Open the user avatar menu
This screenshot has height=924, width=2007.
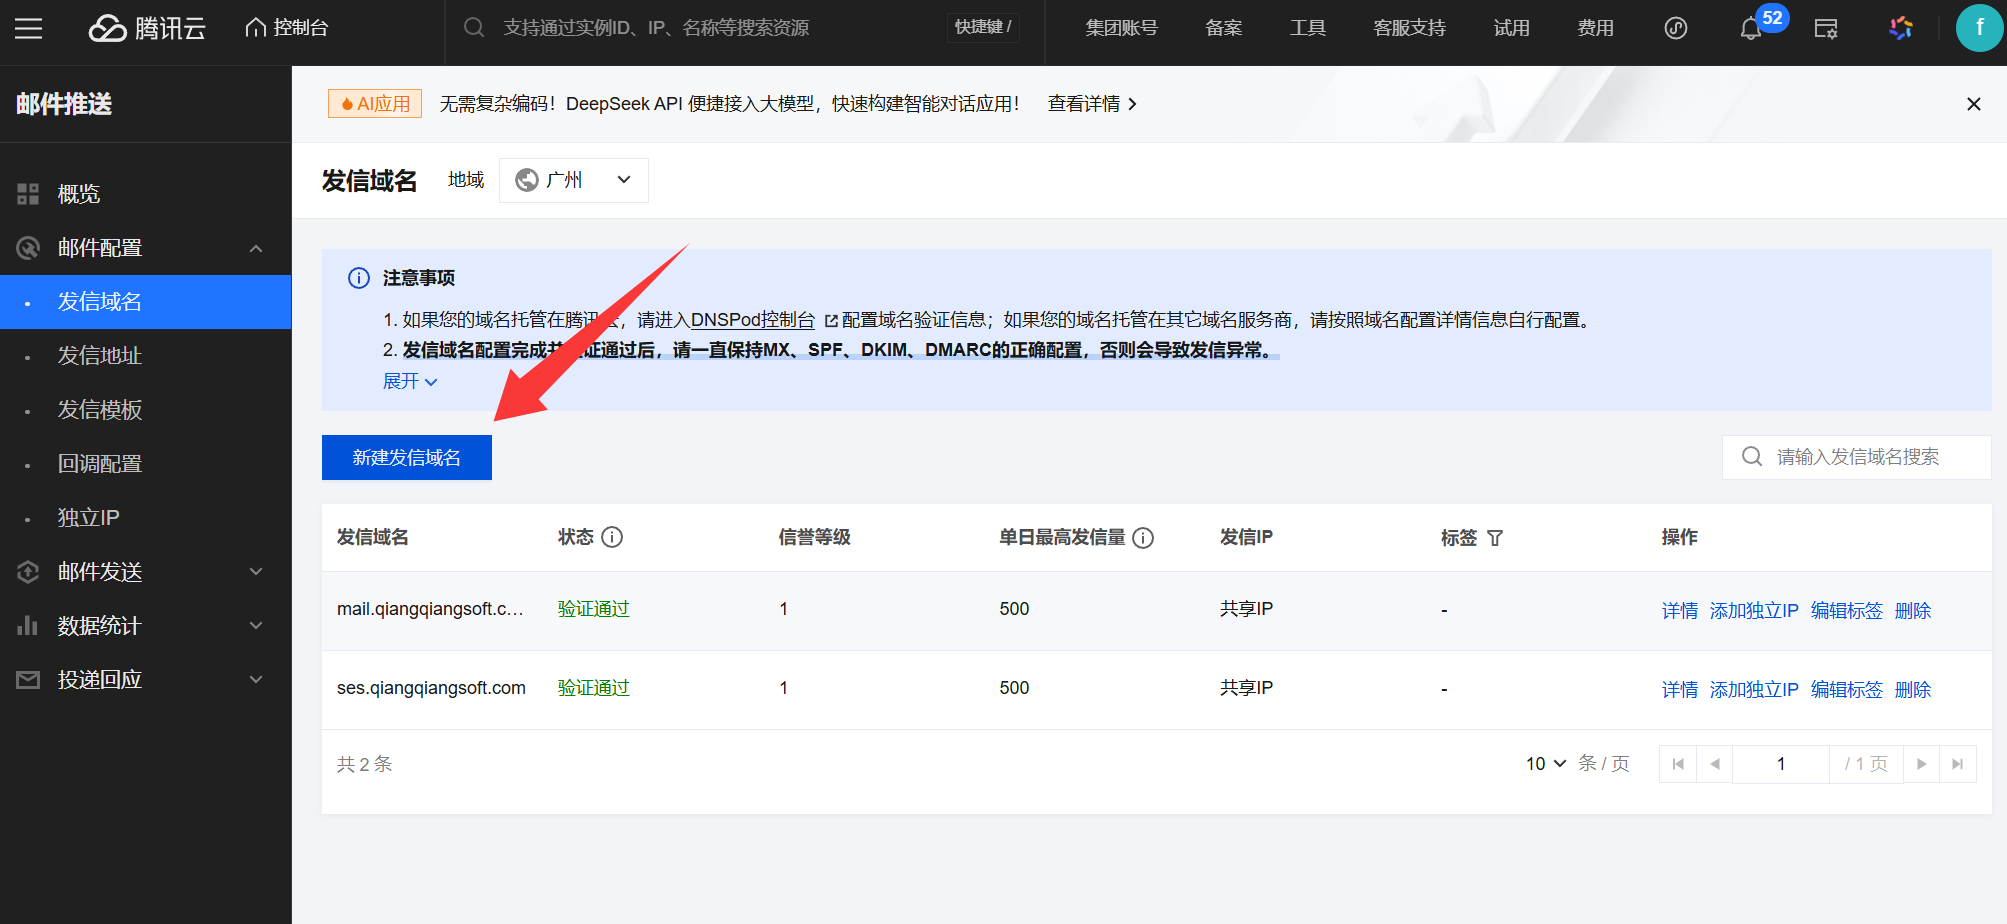pyautogui.click(x=1978, y=28)
